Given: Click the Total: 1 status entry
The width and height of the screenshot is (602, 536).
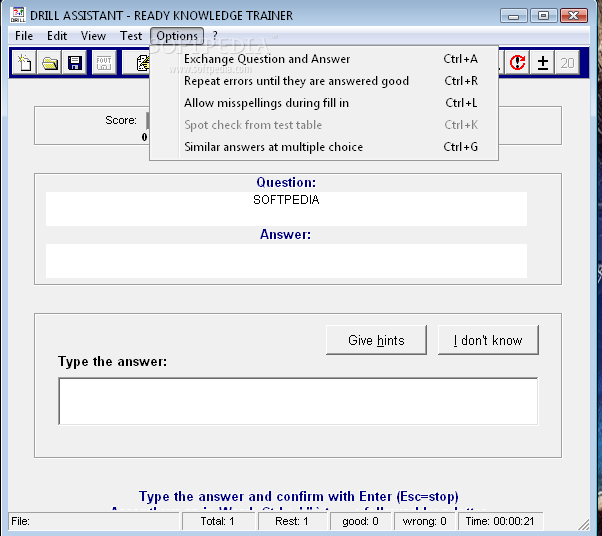Looking at the screenshot, I should click(x=218, y=521).
